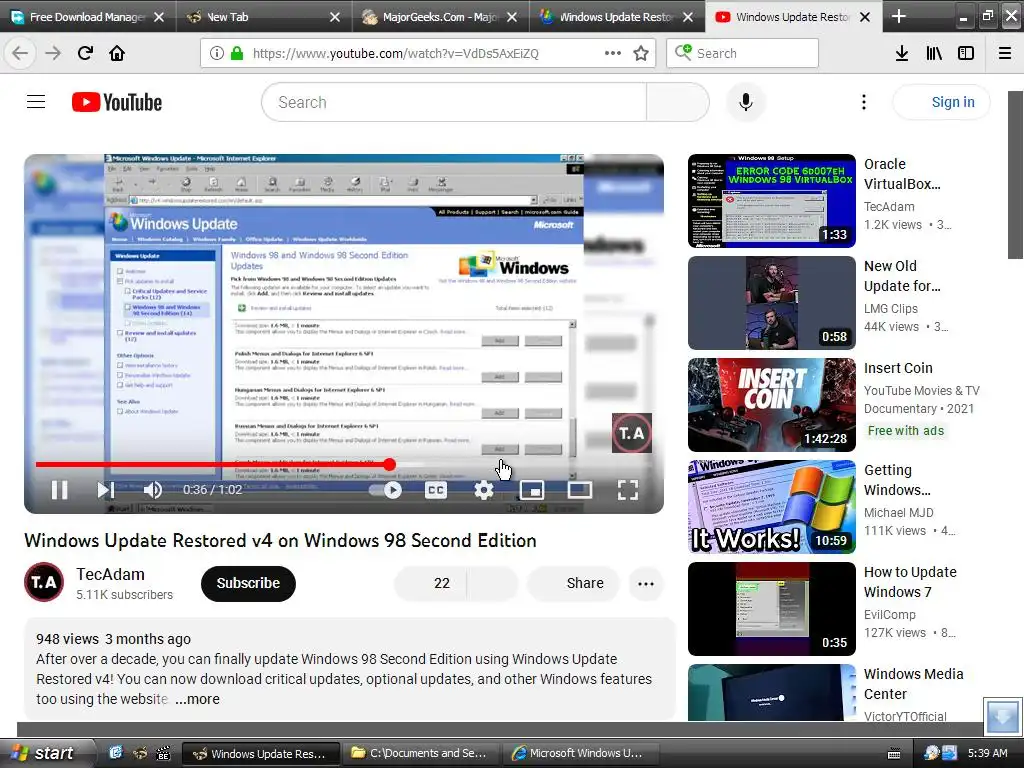Viewport: 1024px width, 768px height.
Task: Mute the video volume speaker icon
Action: click(x=153, y=490)
